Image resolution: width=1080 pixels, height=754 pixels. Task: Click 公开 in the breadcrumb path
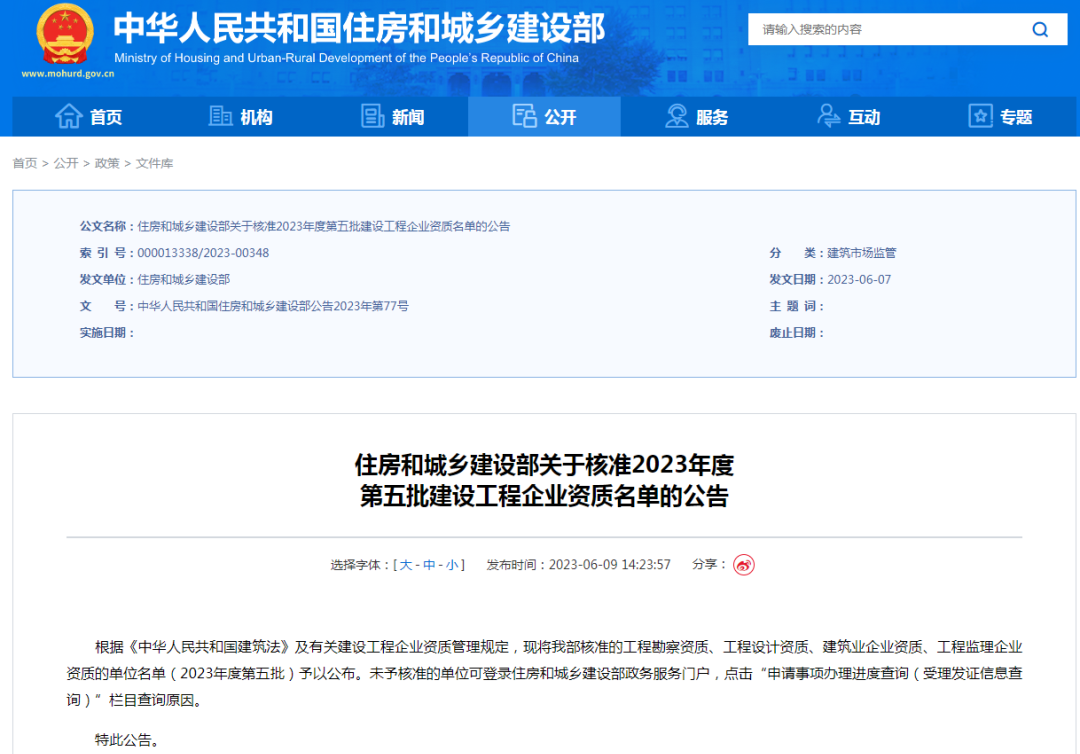(66, 163)
